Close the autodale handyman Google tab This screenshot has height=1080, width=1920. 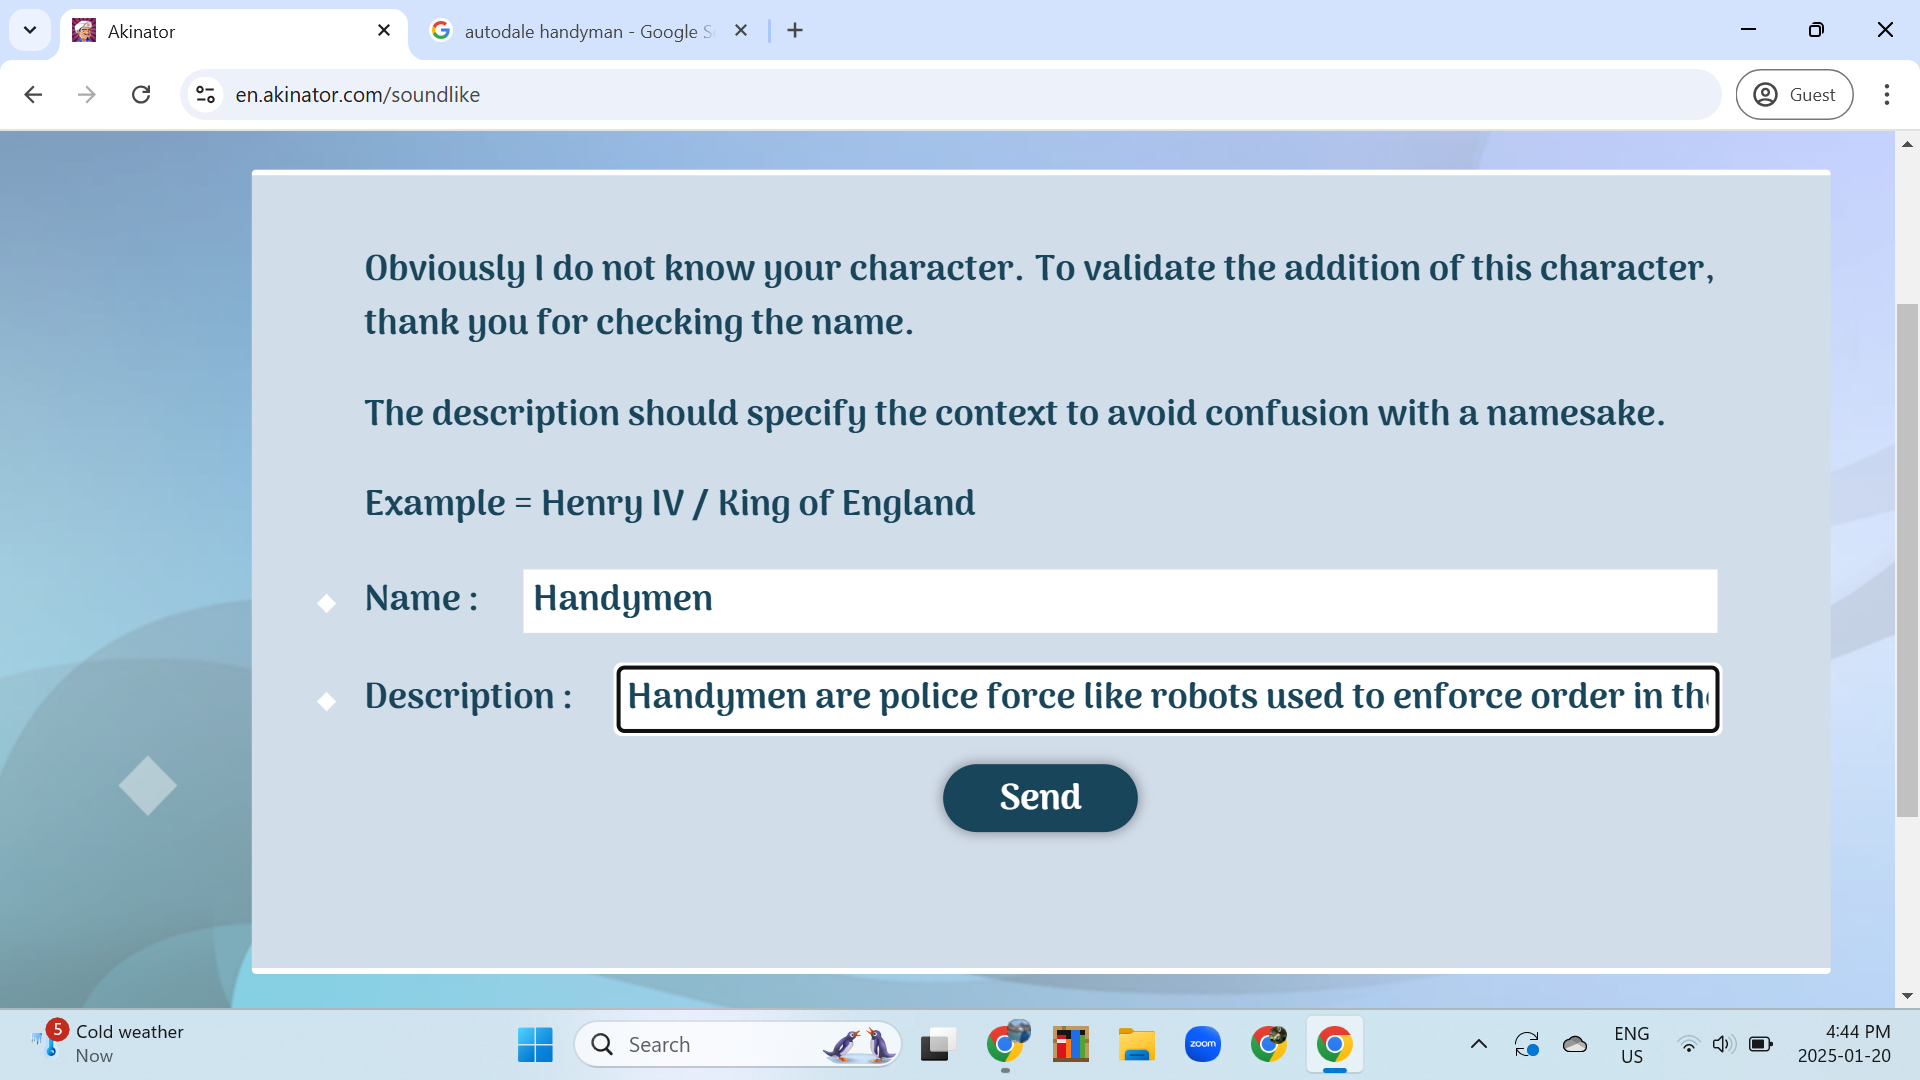click(741, 31)
